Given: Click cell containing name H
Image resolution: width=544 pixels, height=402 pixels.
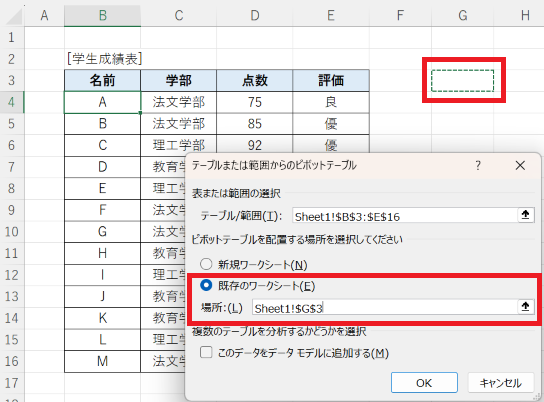Looking at the screenshot, I should point(102,253).
